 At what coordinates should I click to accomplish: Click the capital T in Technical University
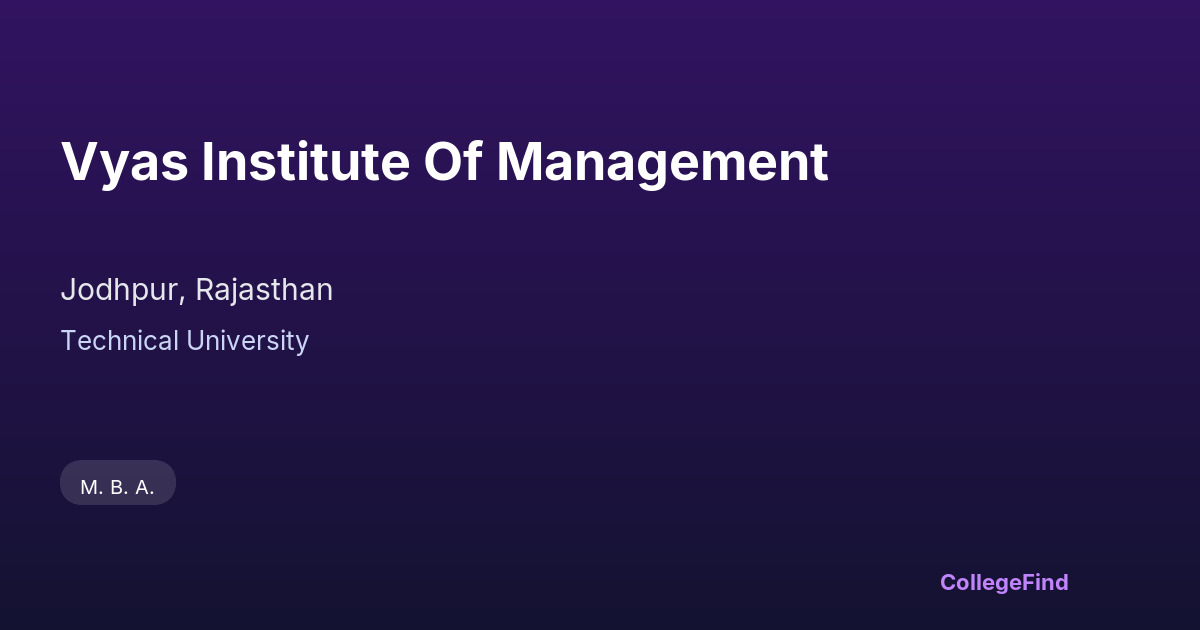[x=68, y=341]
